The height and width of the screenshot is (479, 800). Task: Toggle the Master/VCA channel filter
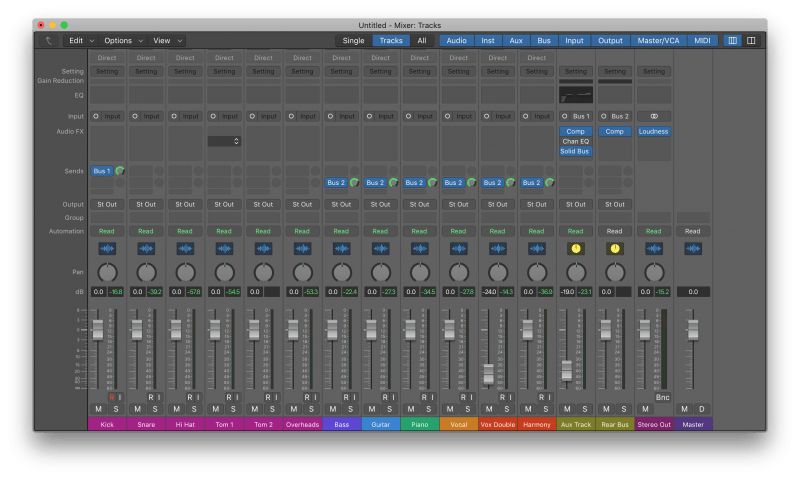pos(658,41)
